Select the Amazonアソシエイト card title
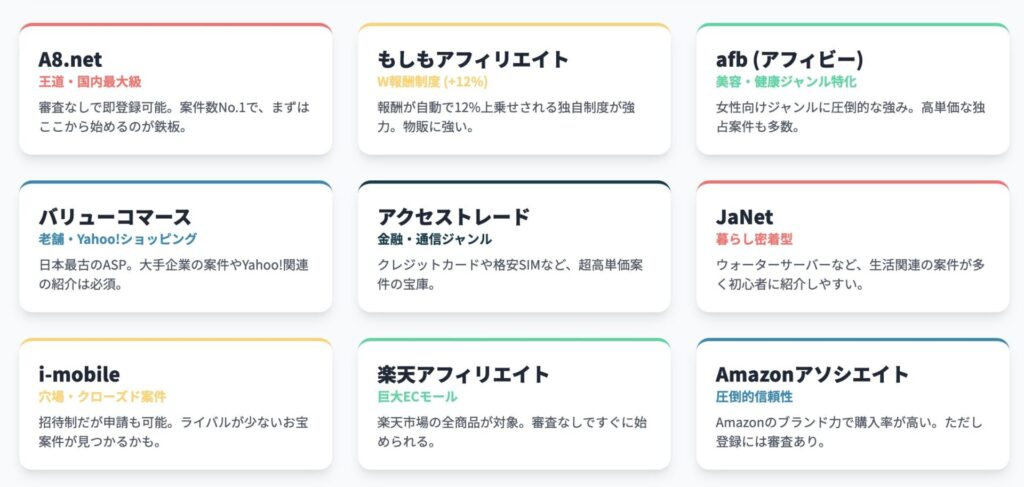1024x487 pixels. click(812, 374)
